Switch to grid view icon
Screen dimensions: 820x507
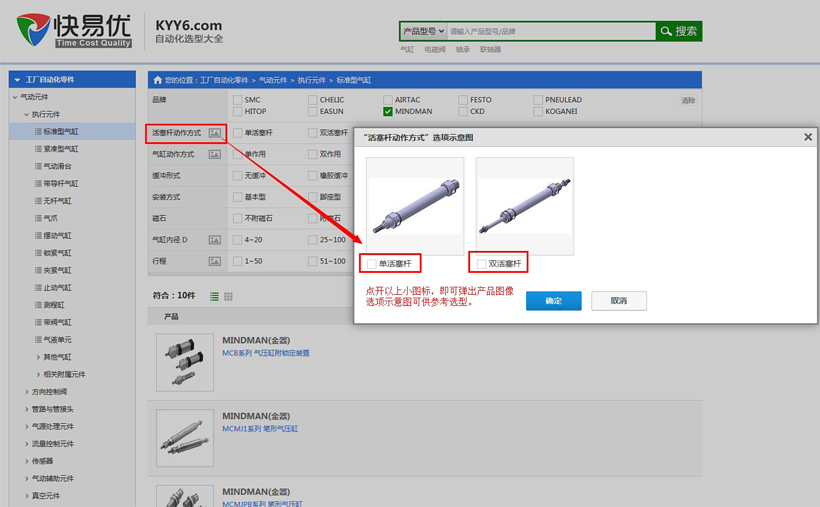[229, 297]
